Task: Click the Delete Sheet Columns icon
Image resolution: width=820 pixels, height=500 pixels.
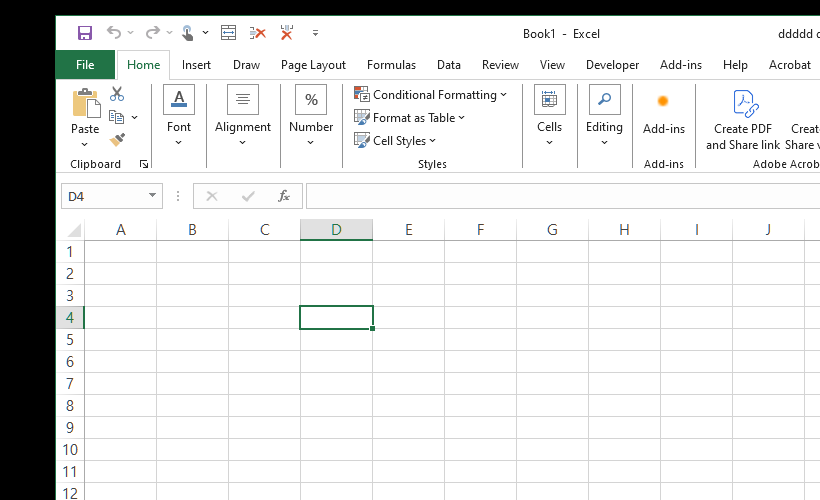Action: point(287,32)
